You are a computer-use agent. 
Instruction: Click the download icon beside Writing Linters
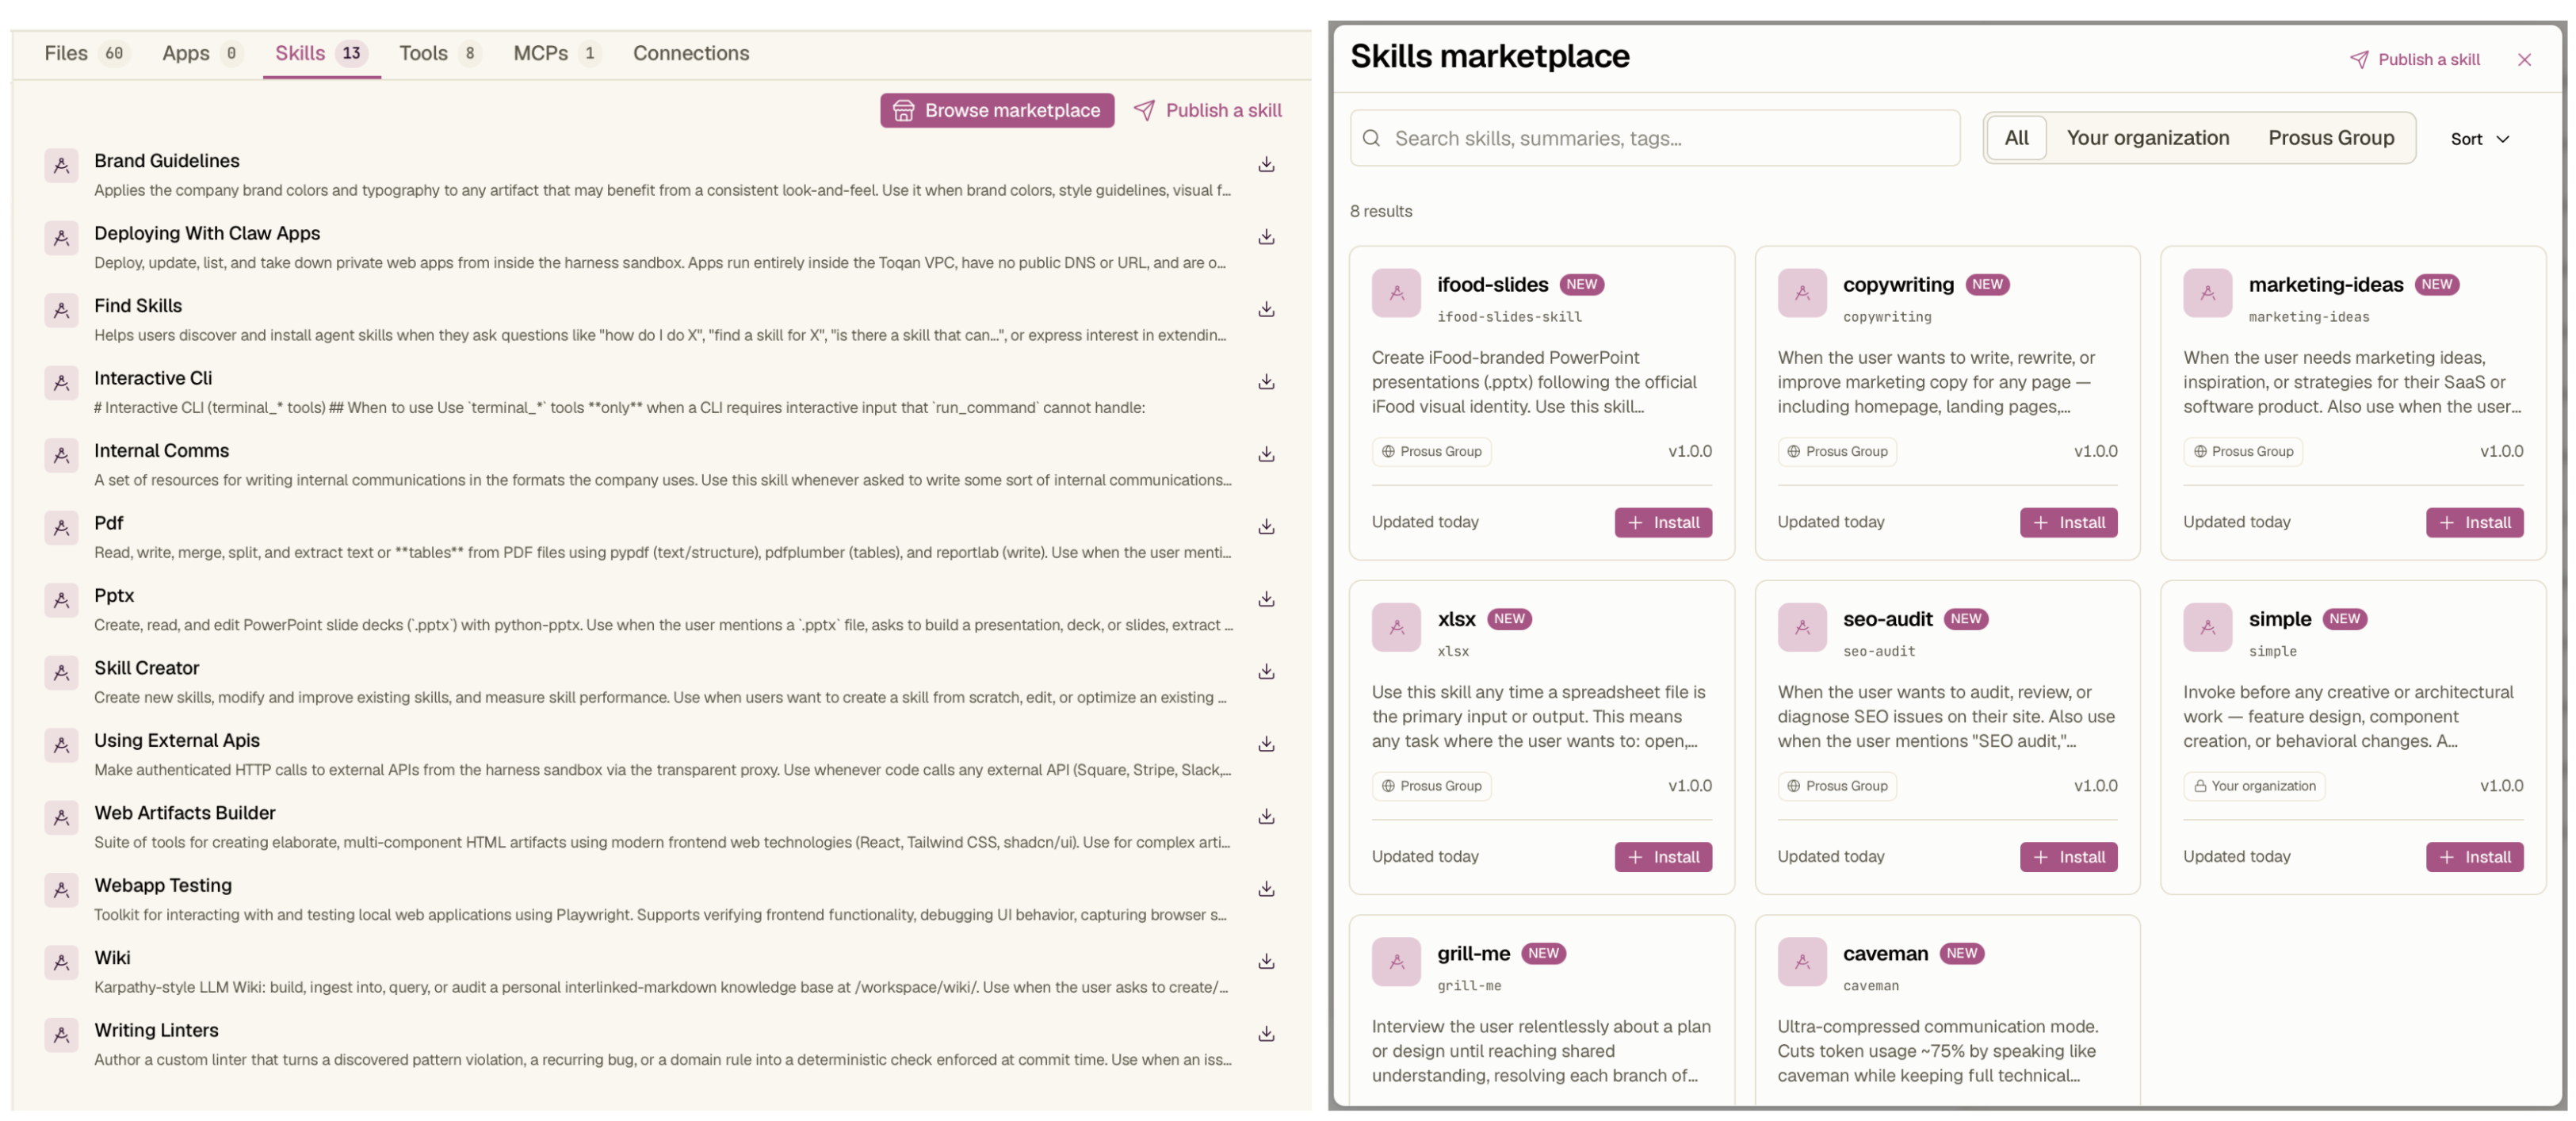(1266, 1033)
